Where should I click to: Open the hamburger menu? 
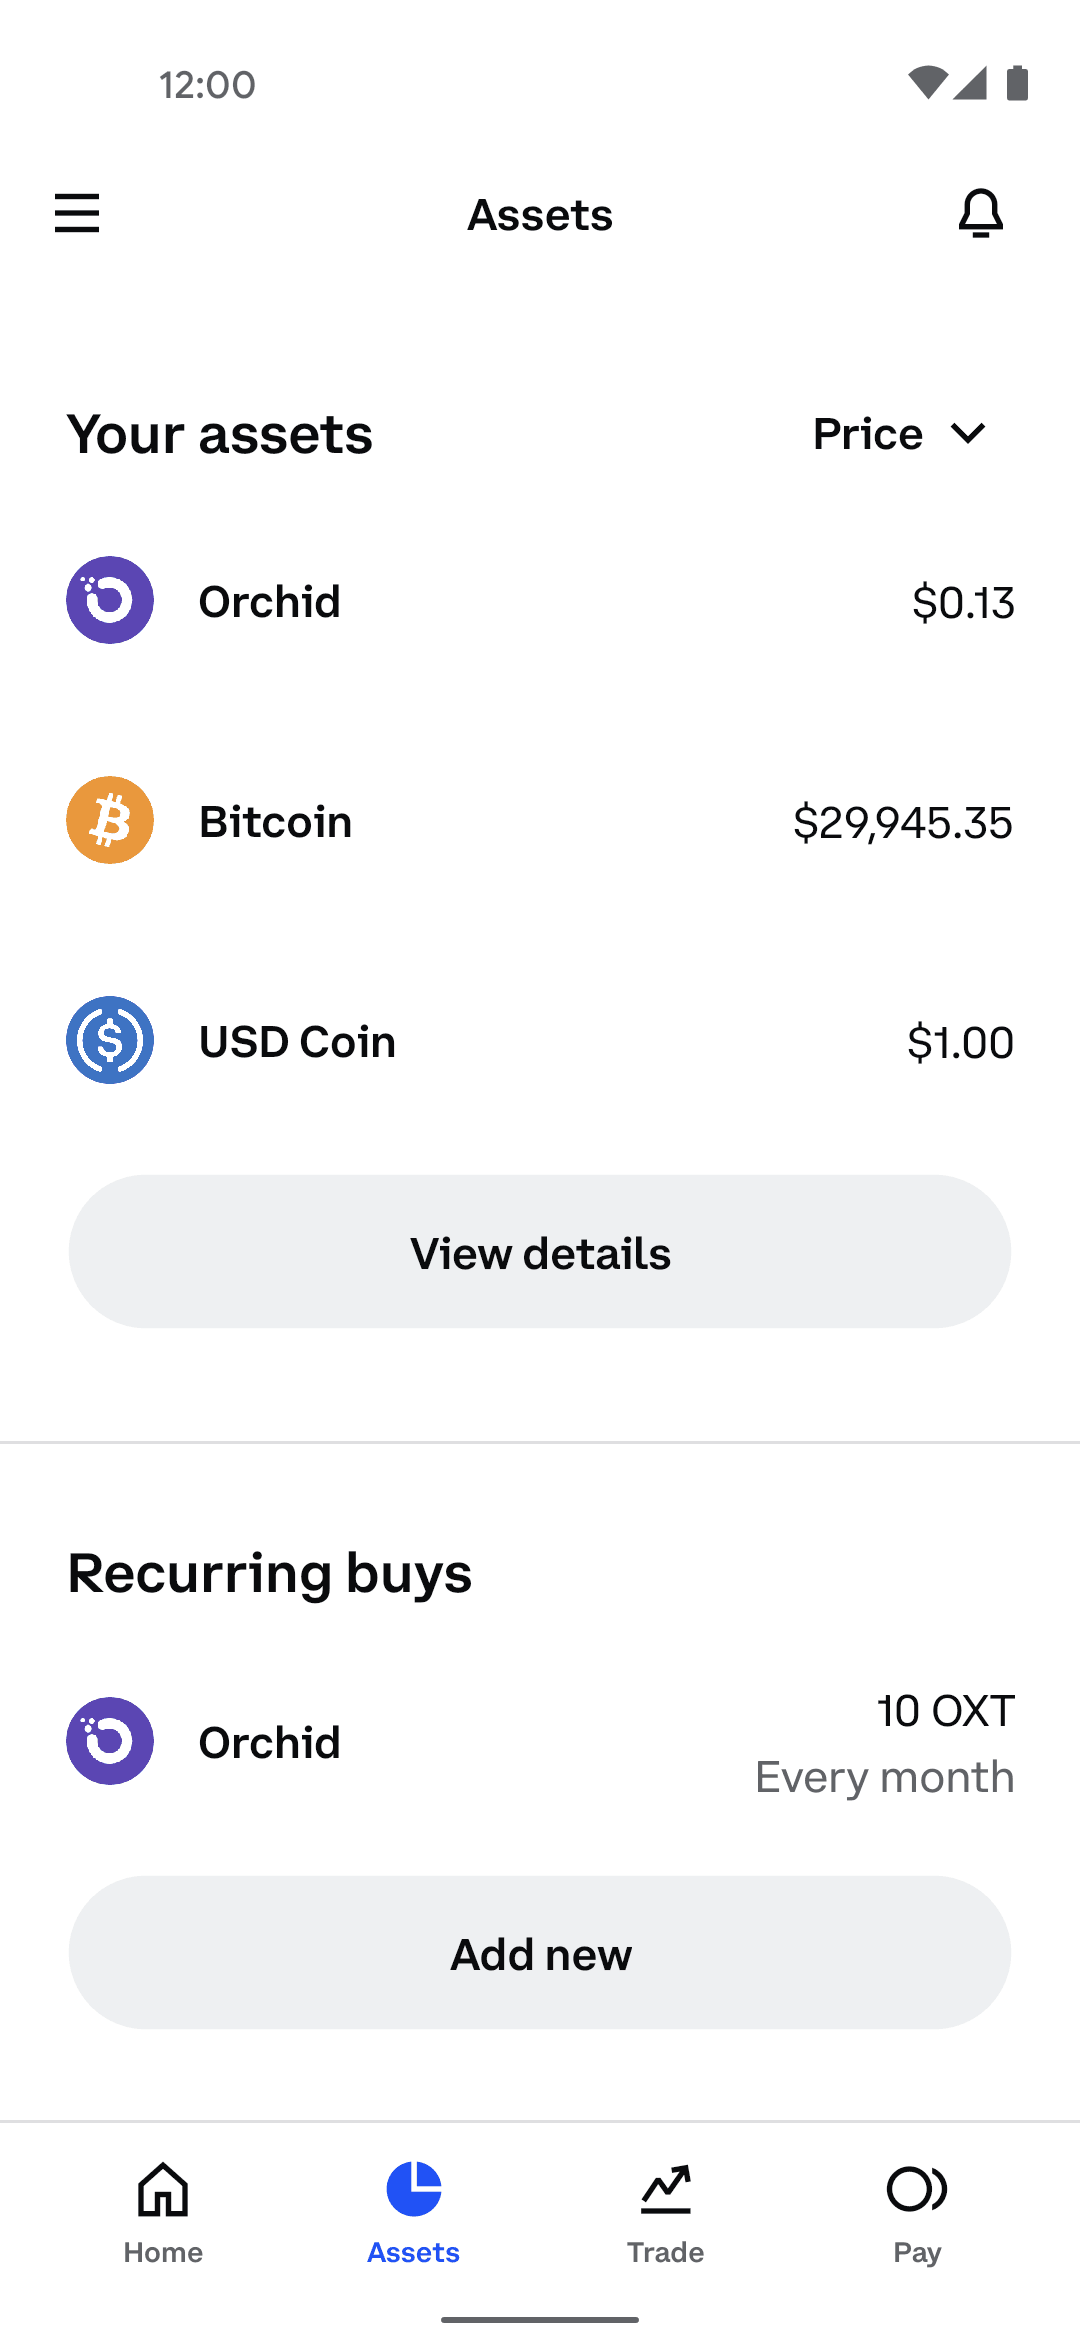coord(77,213)
